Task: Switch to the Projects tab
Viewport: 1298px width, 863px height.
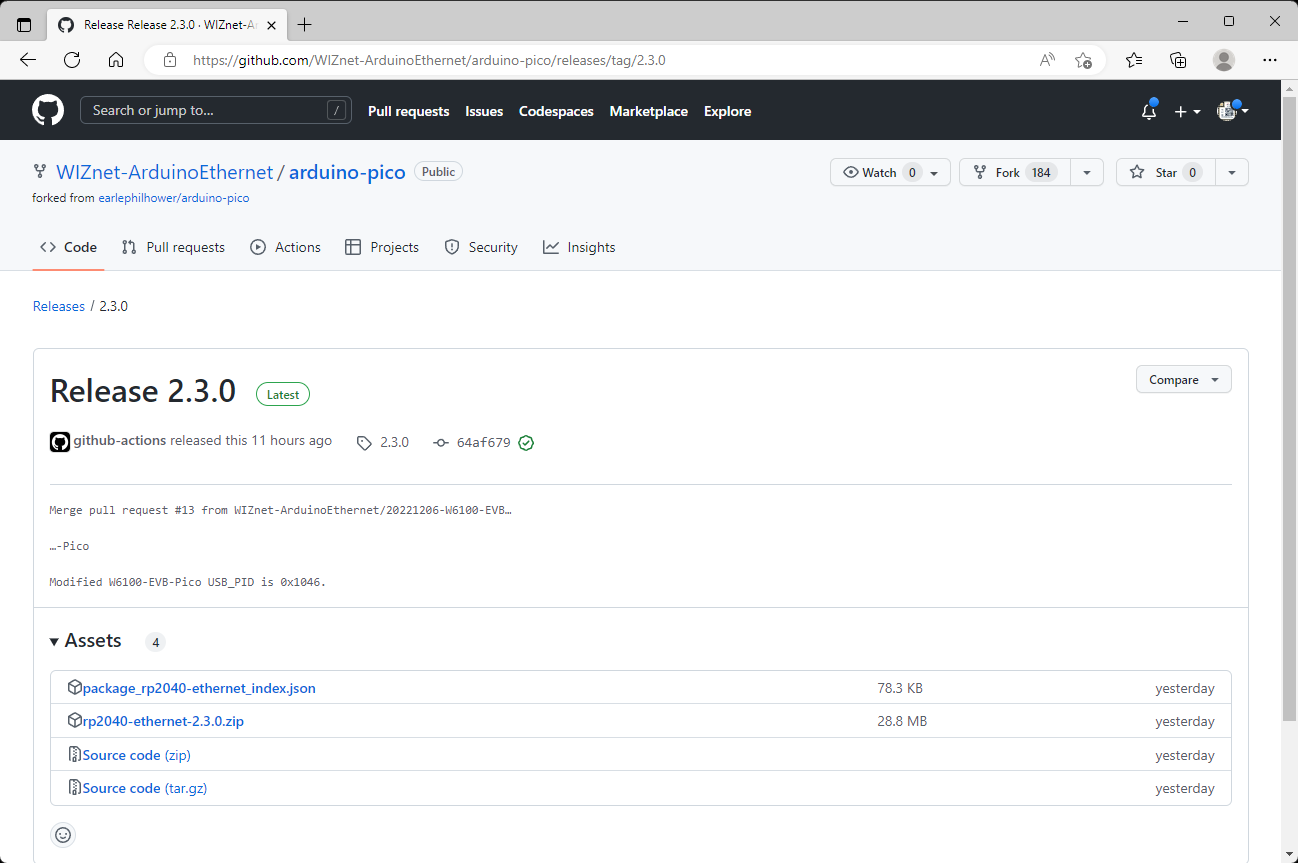Action: click(382, 247)
